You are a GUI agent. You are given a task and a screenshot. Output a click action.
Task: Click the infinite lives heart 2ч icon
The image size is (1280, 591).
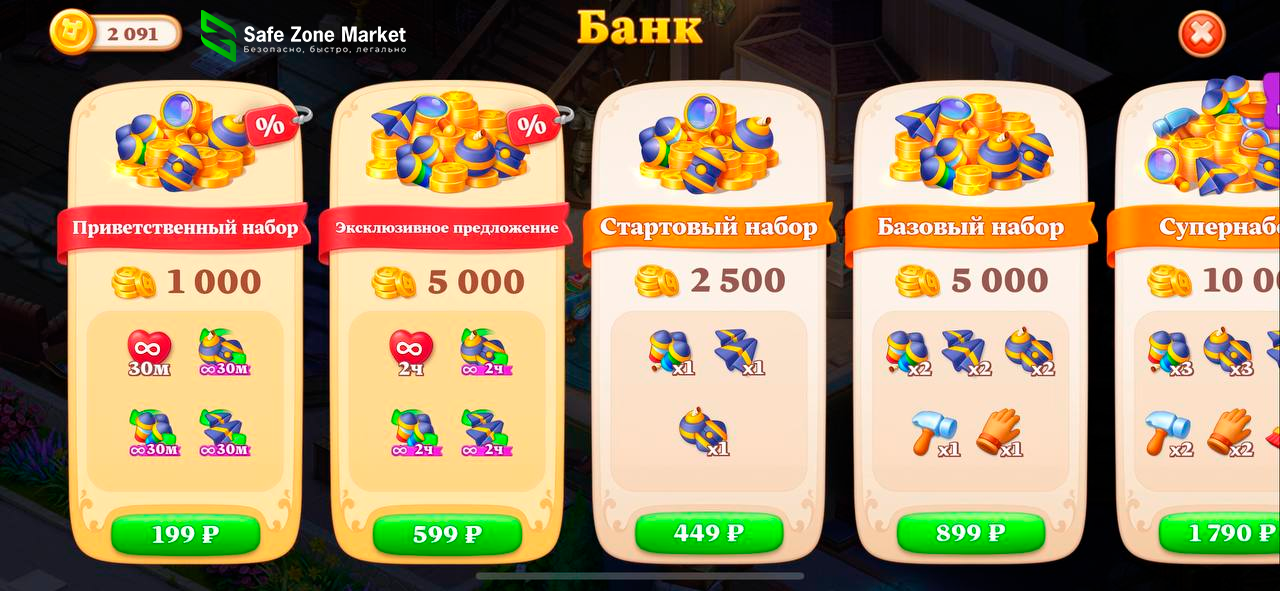pos(411,352)
